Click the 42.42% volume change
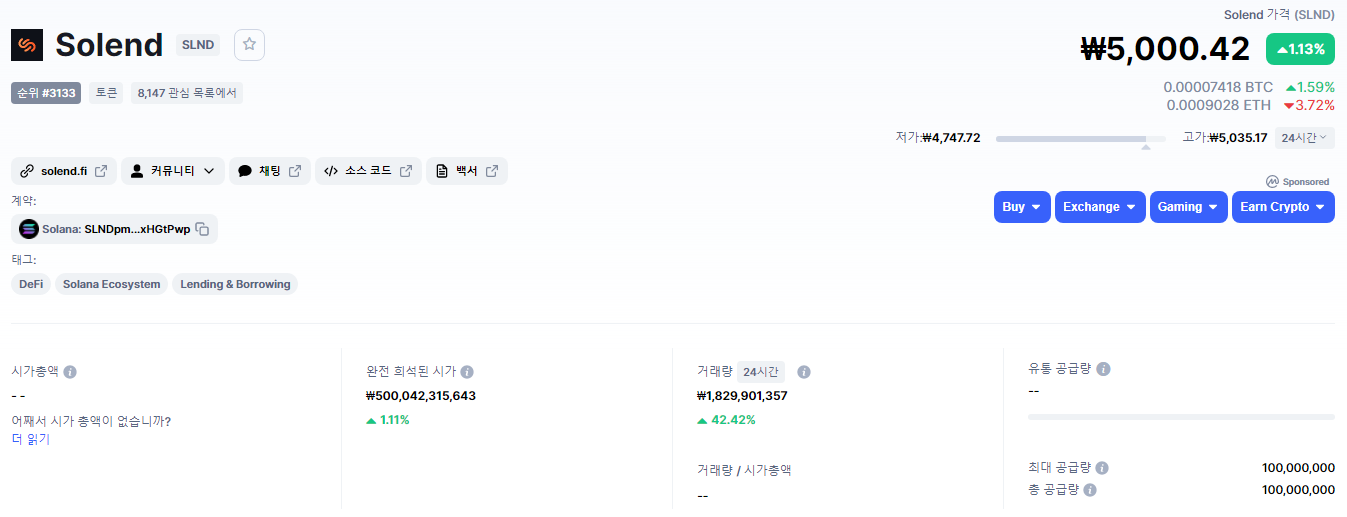Image resolution: width=1347 pixels, height=517 pixels. (x=726, y=420)
